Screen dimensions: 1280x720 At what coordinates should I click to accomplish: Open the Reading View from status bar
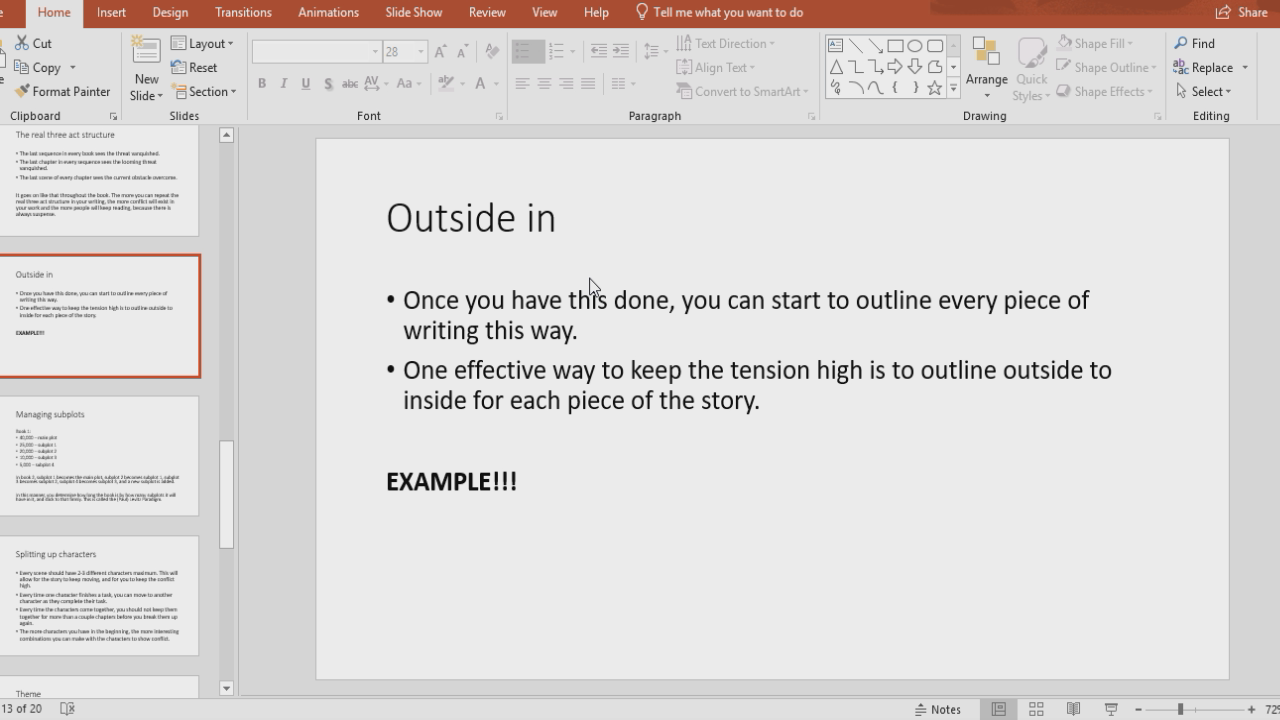pyautogui.click(x=1072, y=708)
